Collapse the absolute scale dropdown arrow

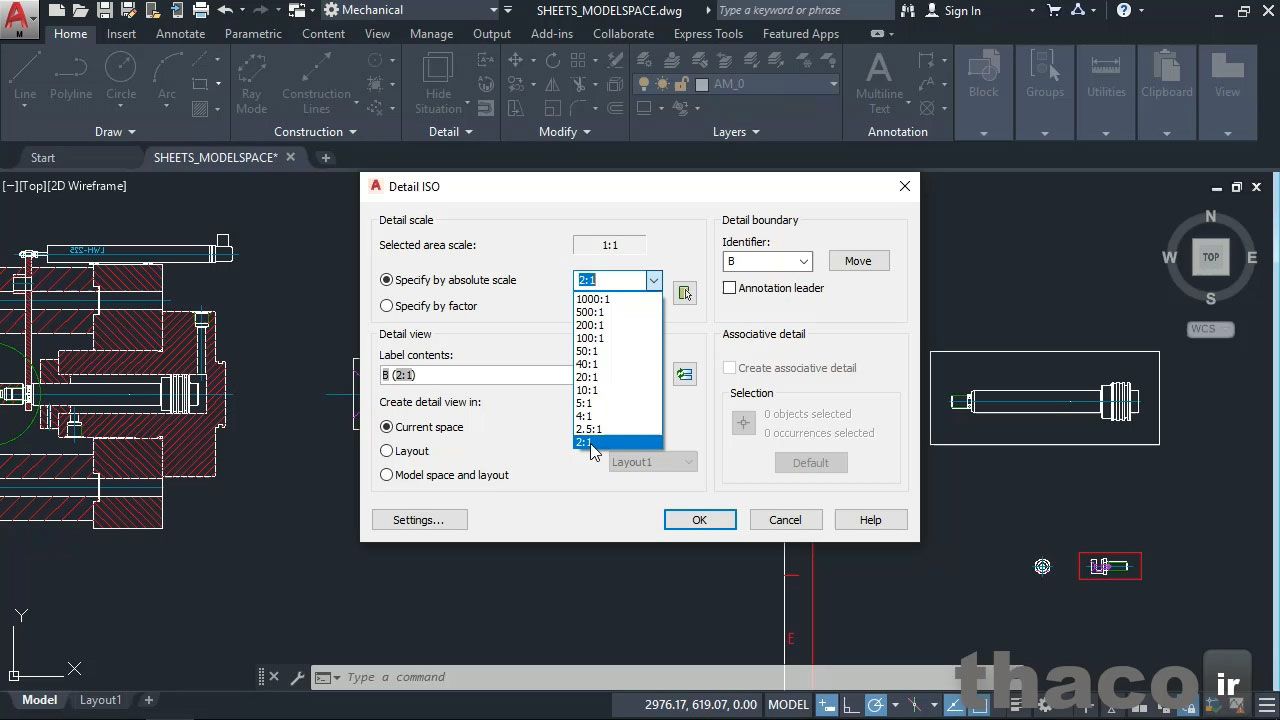pyautogui.click(x=653, y=280)
